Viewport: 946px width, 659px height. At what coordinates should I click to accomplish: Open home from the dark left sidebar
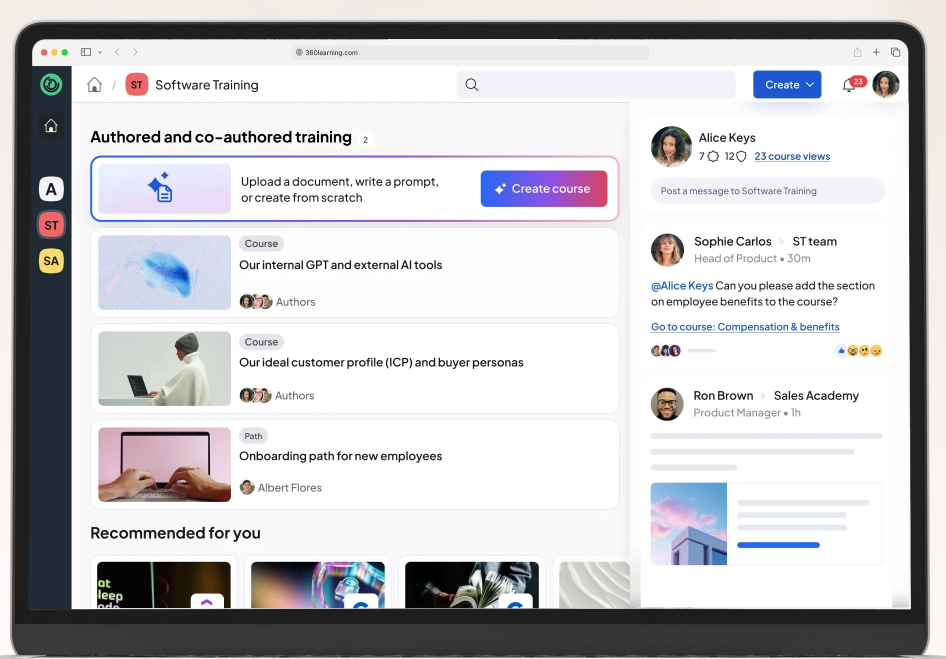[x=51, y=126]
